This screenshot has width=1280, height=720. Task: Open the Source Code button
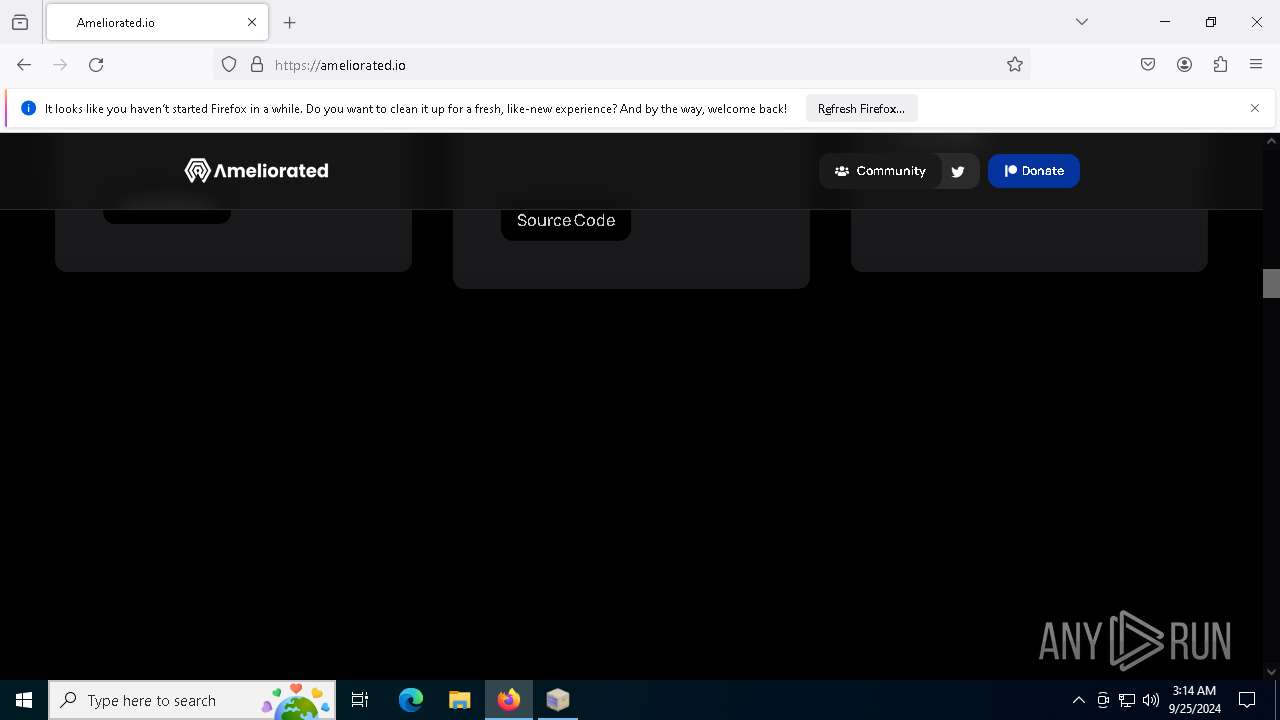click(566, 221)
